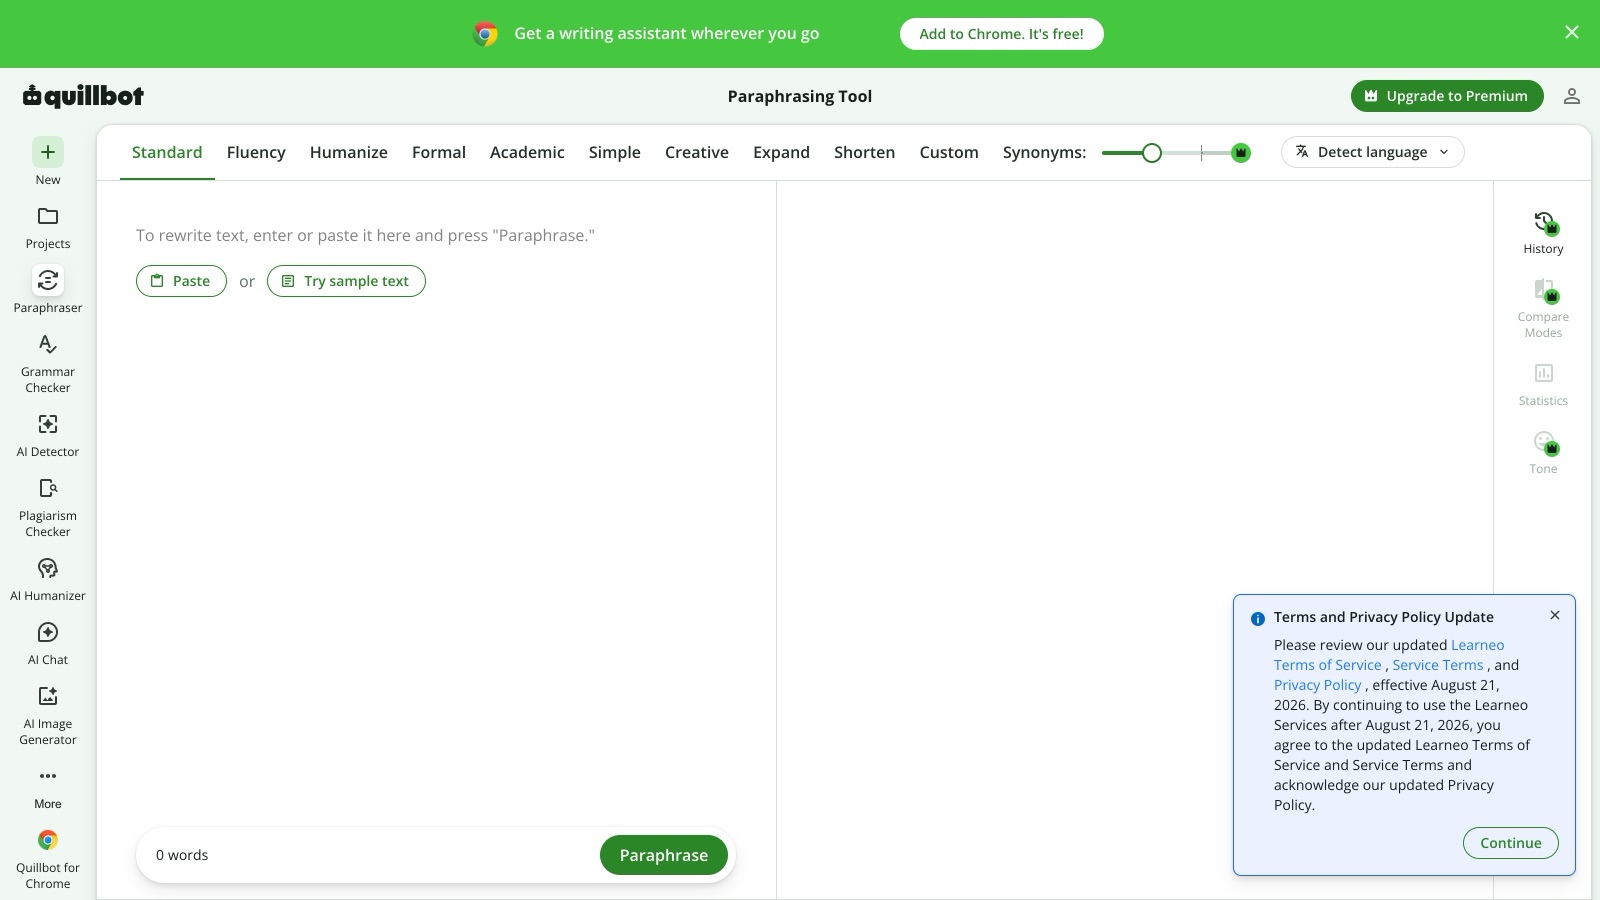
Task: Click Add to Chrome. It's free! button
Action: click(1001, 34)
